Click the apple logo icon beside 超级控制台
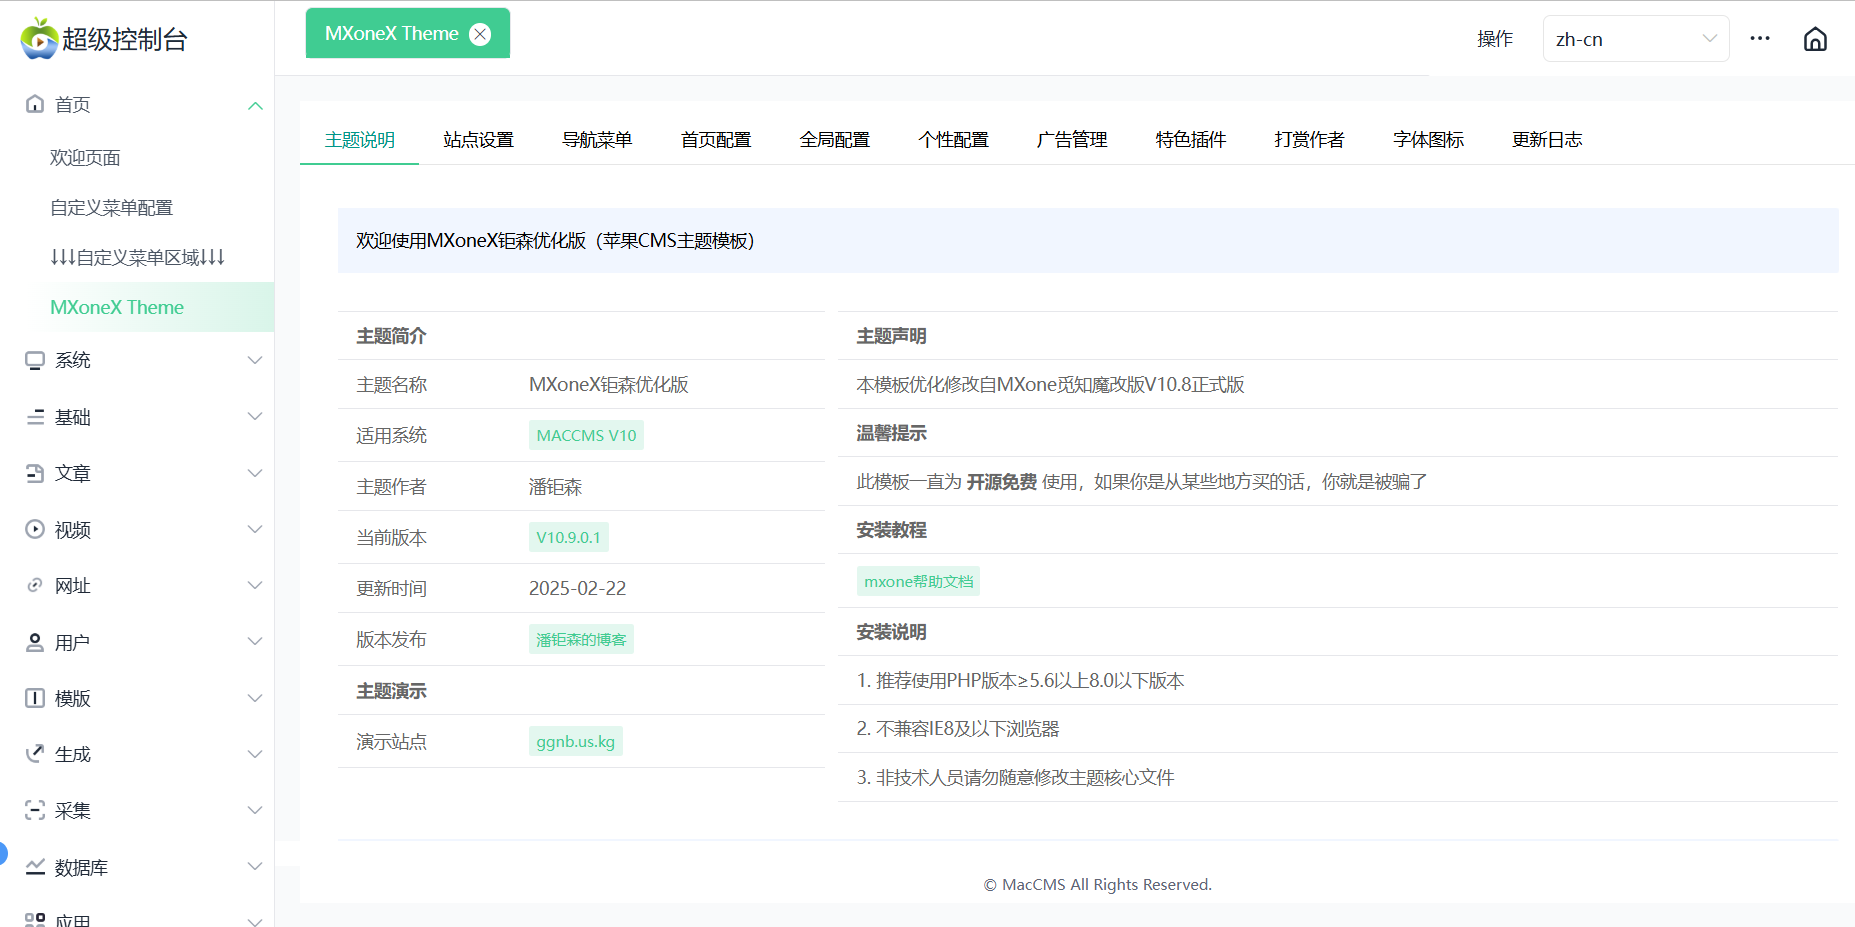 click(x=39, y=39)
